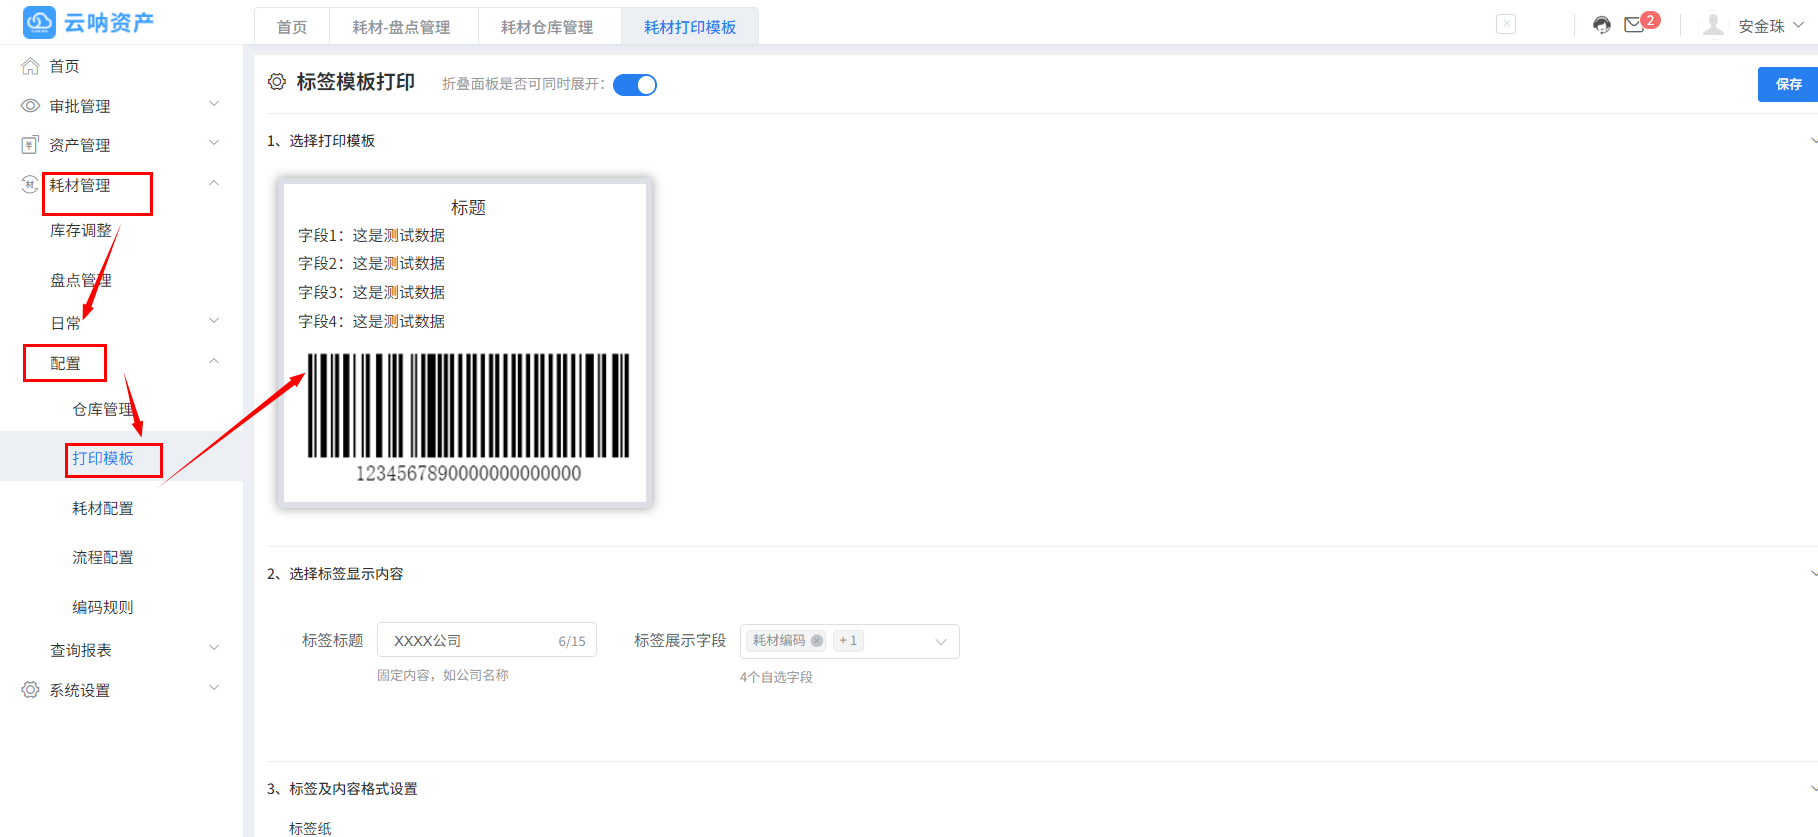
Task: Click the close-tab icon in top bar
Action: coord(1506,24)
